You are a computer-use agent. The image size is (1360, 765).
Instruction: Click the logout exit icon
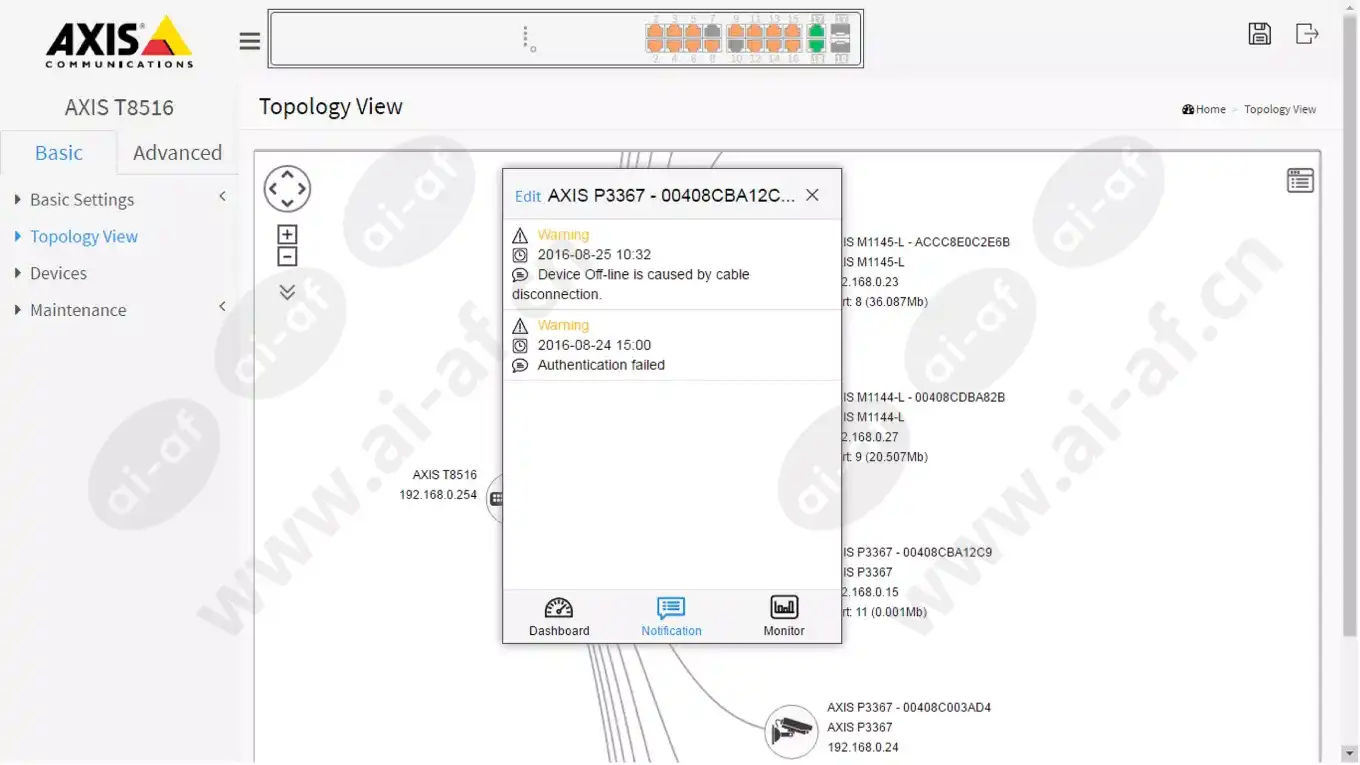[1307, 33]
